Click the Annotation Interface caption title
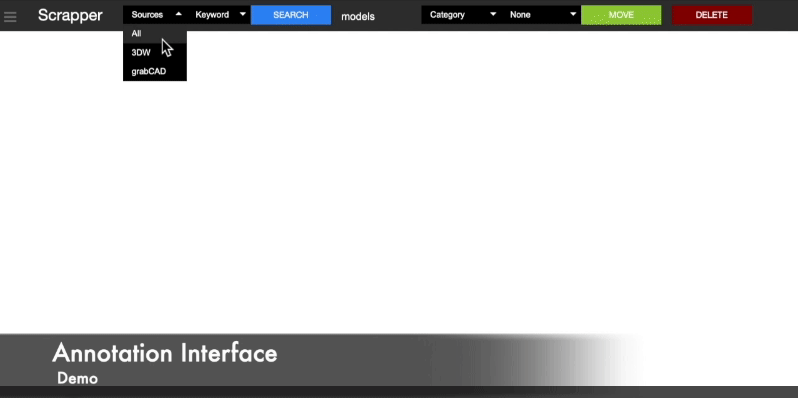The height and width of the screenshot is (398, 798). [x=165, y=353]
